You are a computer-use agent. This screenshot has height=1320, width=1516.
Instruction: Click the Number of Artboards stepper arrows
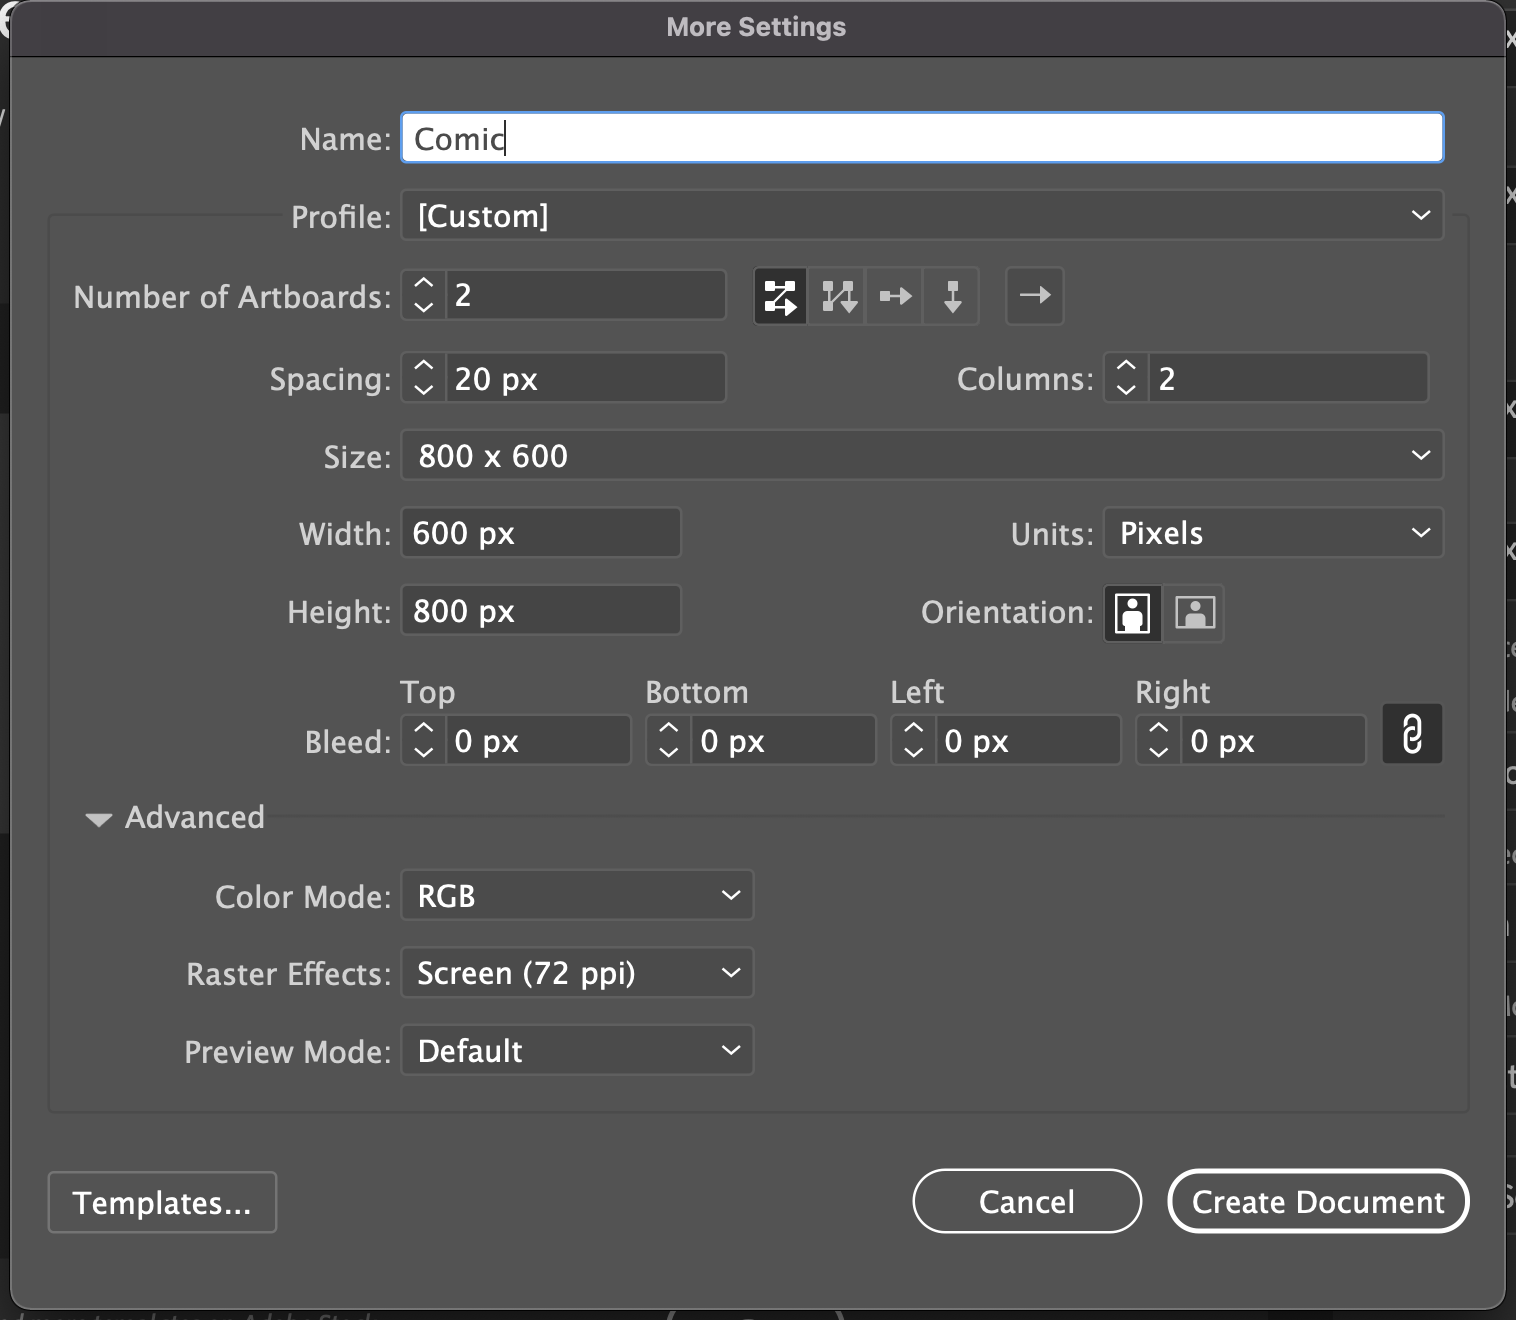[x=424, y=296]
